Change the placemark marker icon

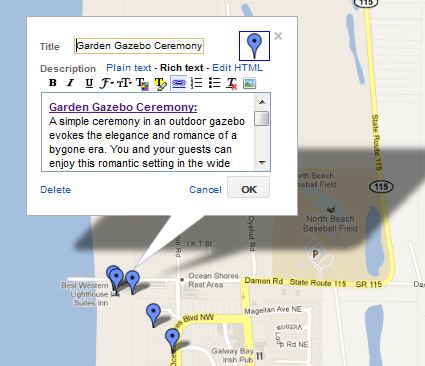pos(254,46)
